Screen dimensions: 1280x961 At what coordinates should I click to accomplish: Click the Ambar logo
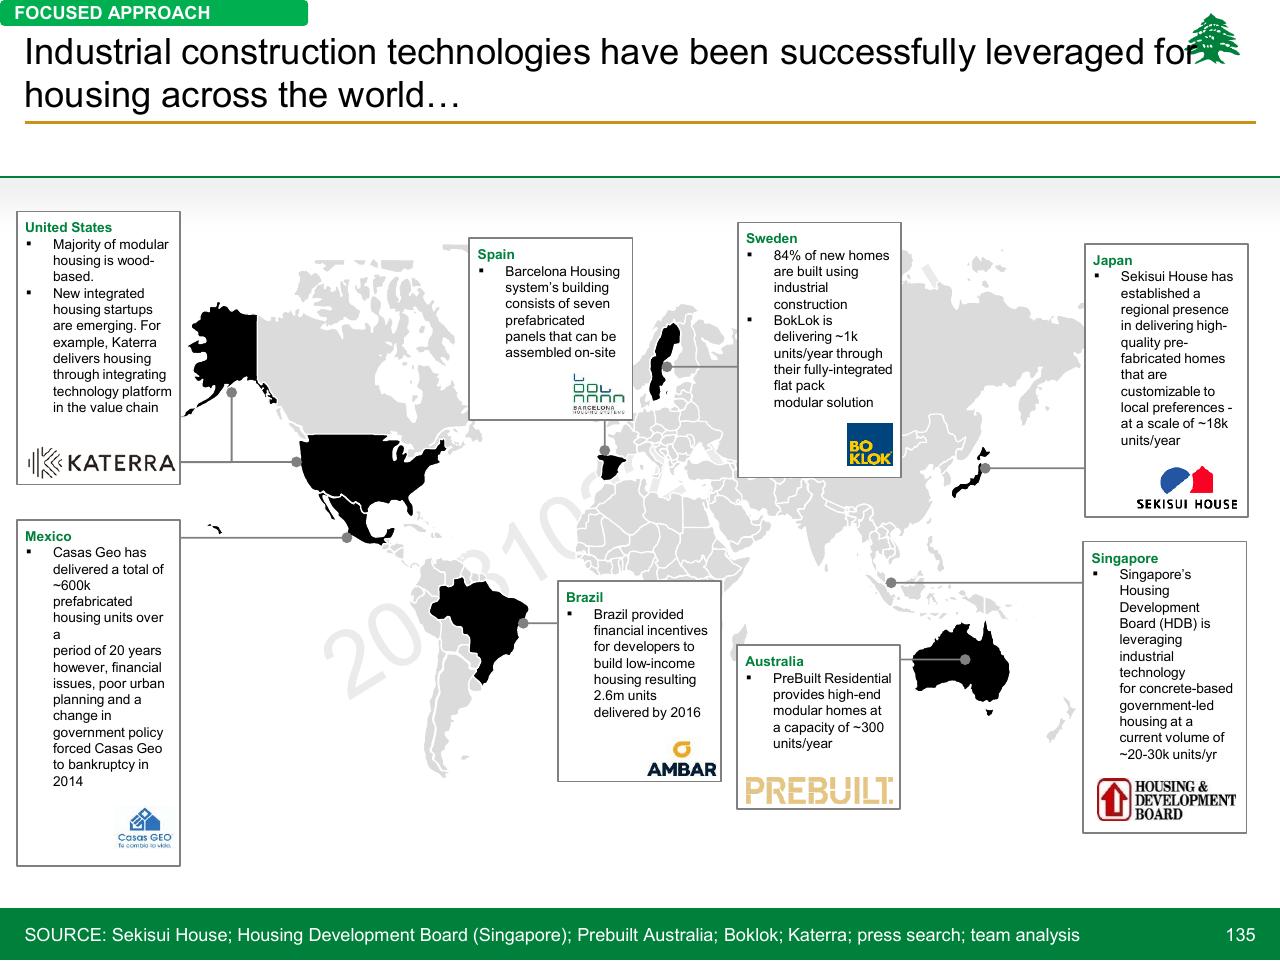(x=682, y=760)
